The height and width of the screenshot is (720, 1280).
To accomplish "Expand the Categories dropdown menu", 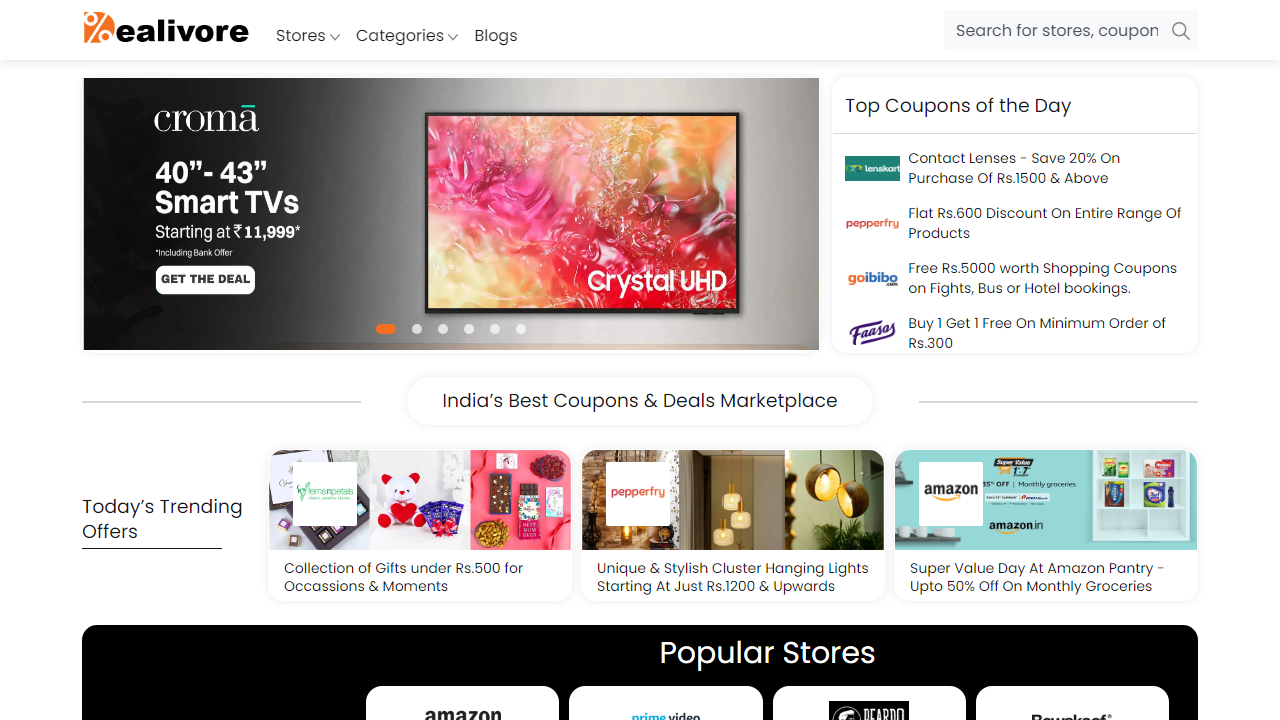I will click(406, 36).
